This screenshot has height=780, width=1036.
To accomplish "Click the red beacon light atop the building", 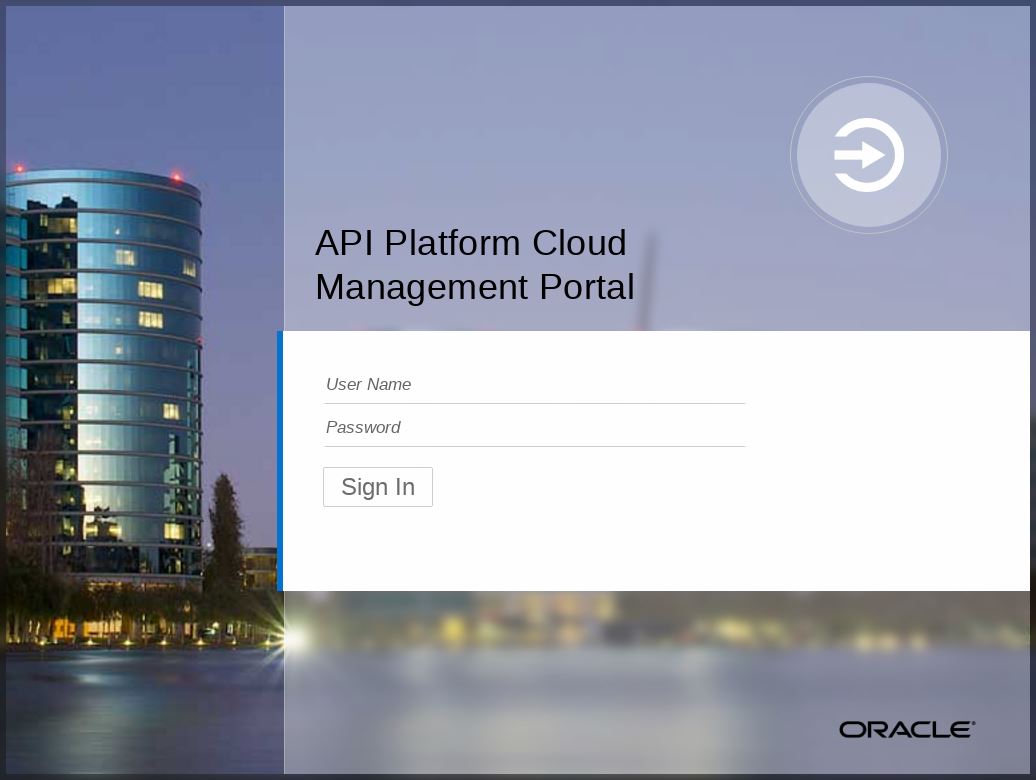I will [176, 178].
